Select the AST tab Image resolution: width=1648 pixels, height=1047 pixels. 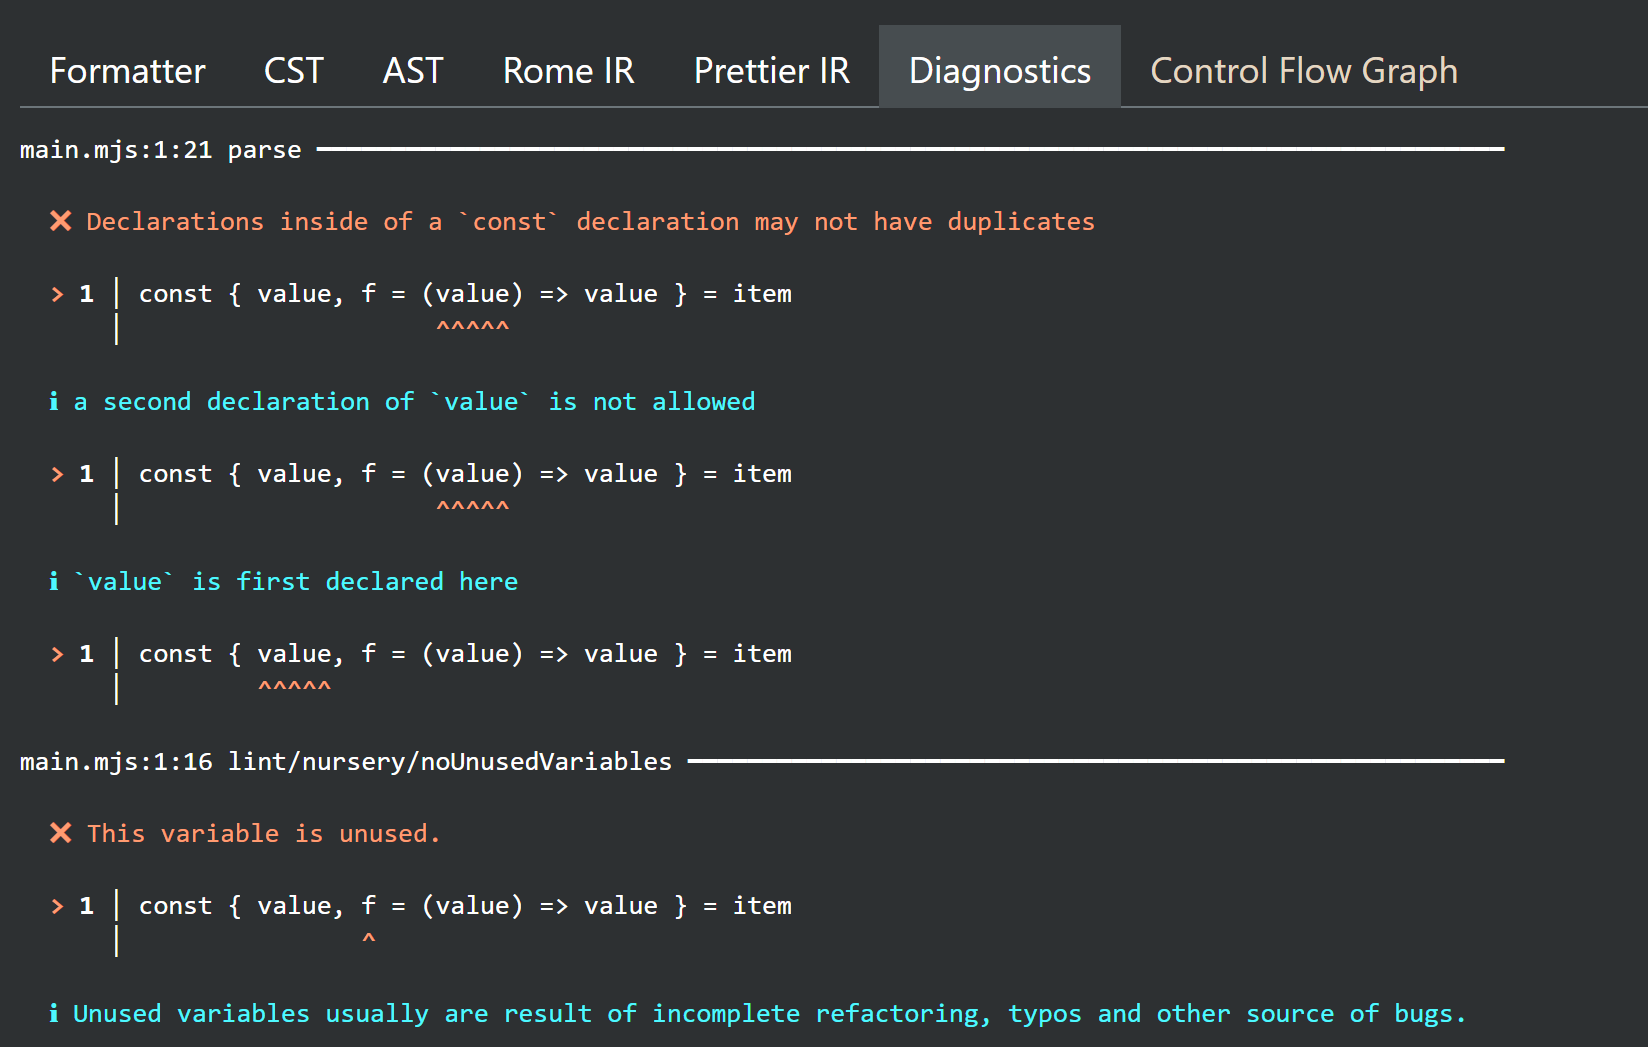click(412, 70)
